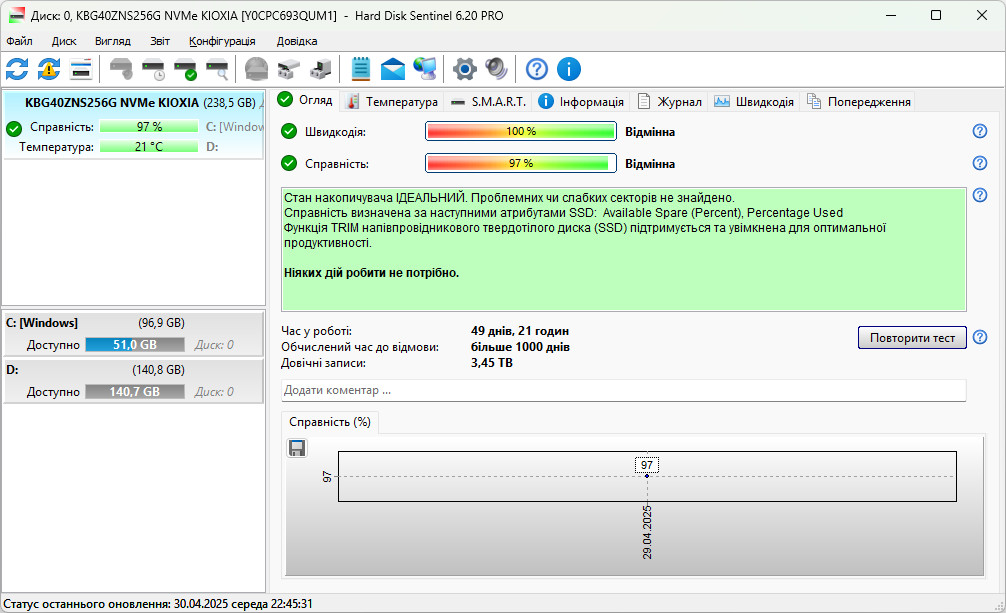Open settings via the gear icon

(465, 69)
